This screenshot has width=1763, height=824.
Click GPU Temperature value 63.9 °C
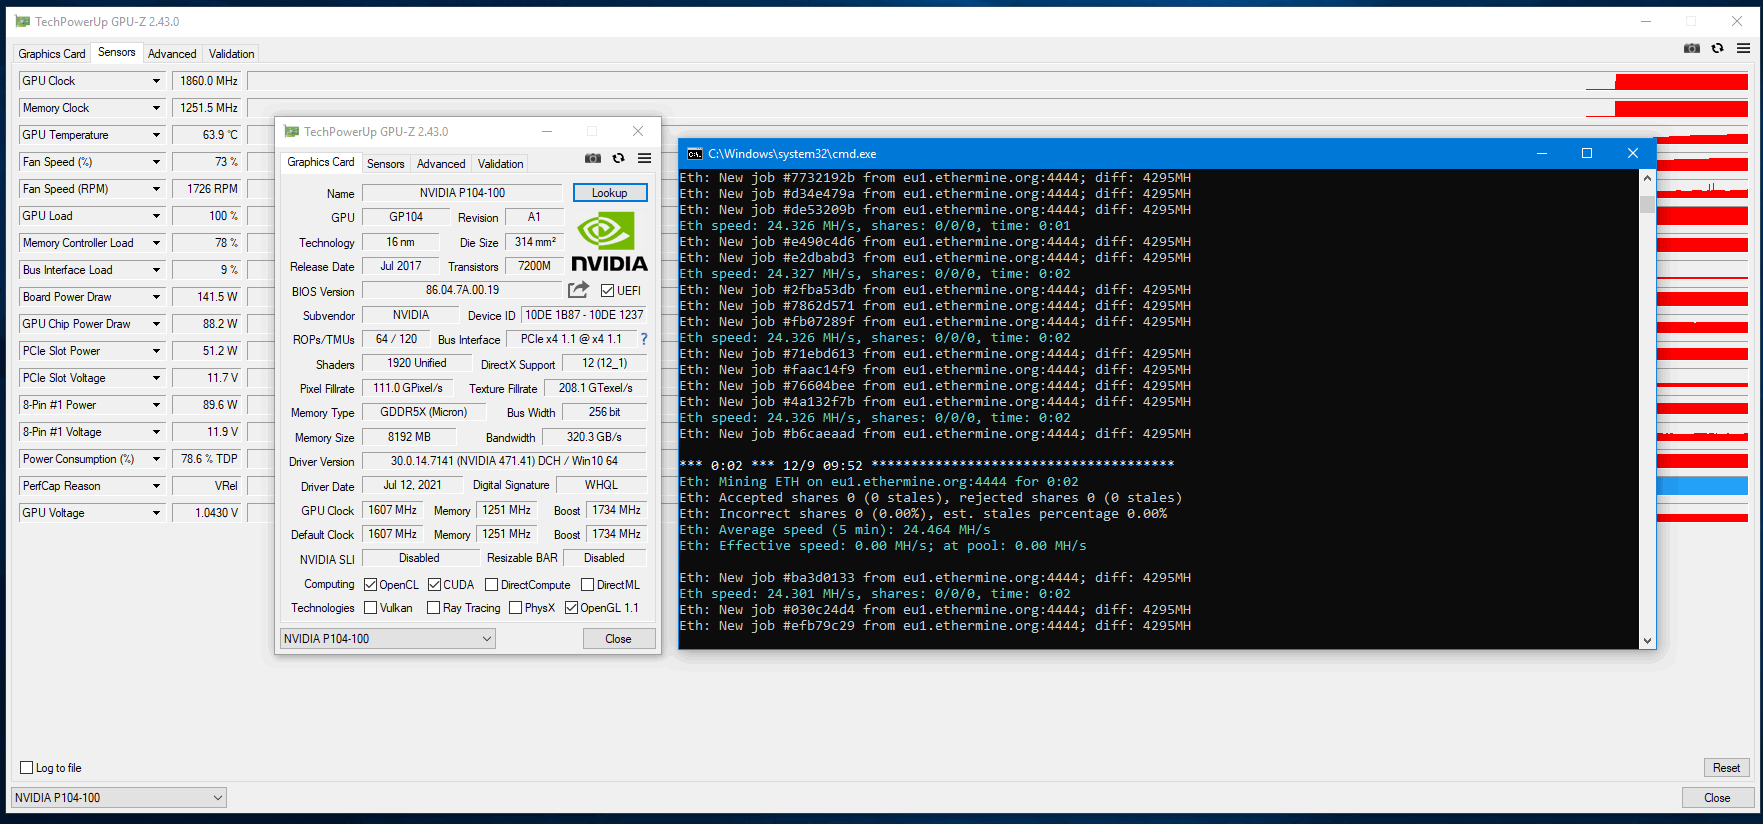pyautogui.click(x=208, y=135)
